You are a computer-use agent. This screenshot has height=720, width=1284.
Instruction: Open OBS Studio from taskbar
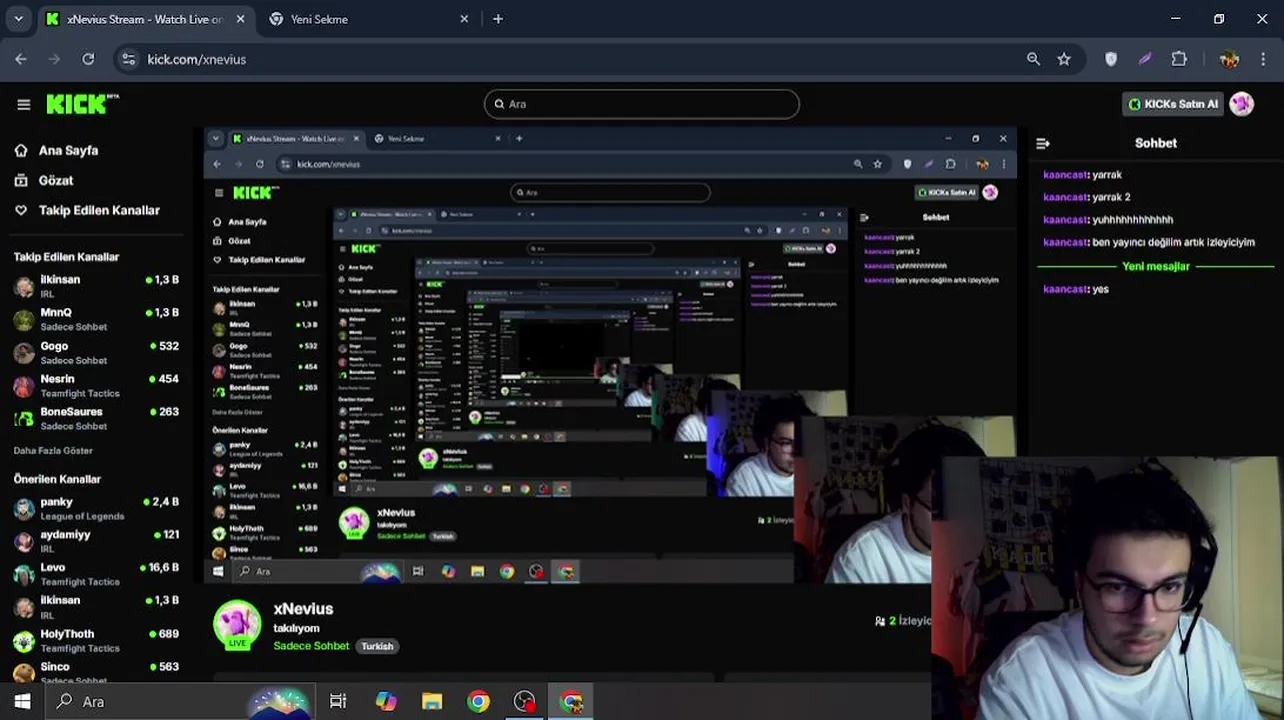[525, 701]
